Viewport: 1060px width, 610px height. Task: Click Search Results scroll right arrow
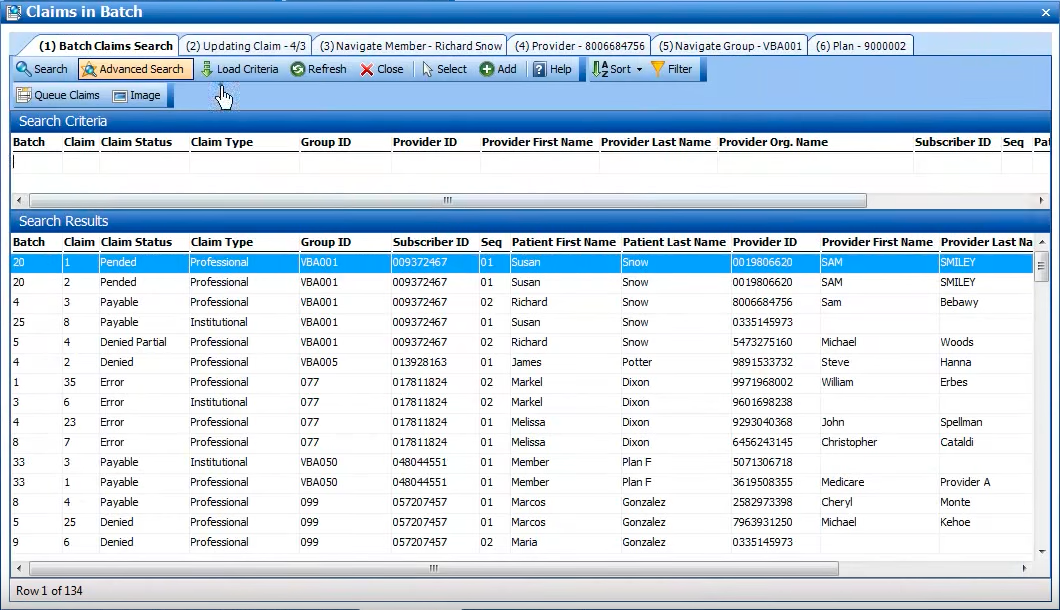[1024, 569]
